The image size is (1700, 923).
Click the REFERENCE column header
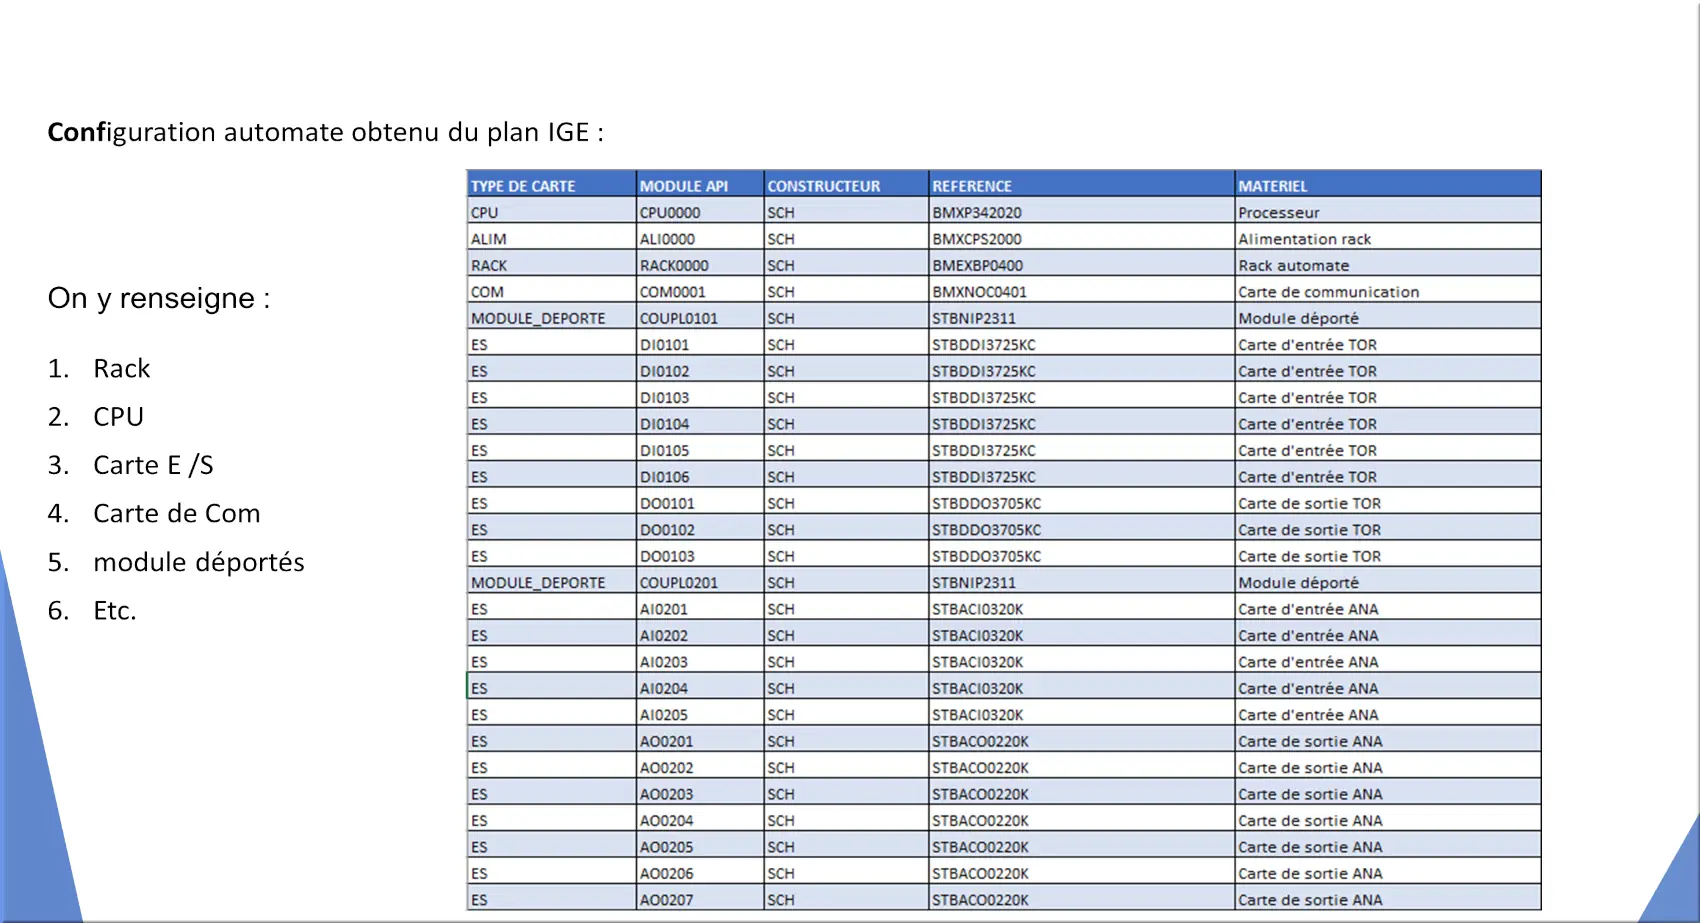point(1082,186)
